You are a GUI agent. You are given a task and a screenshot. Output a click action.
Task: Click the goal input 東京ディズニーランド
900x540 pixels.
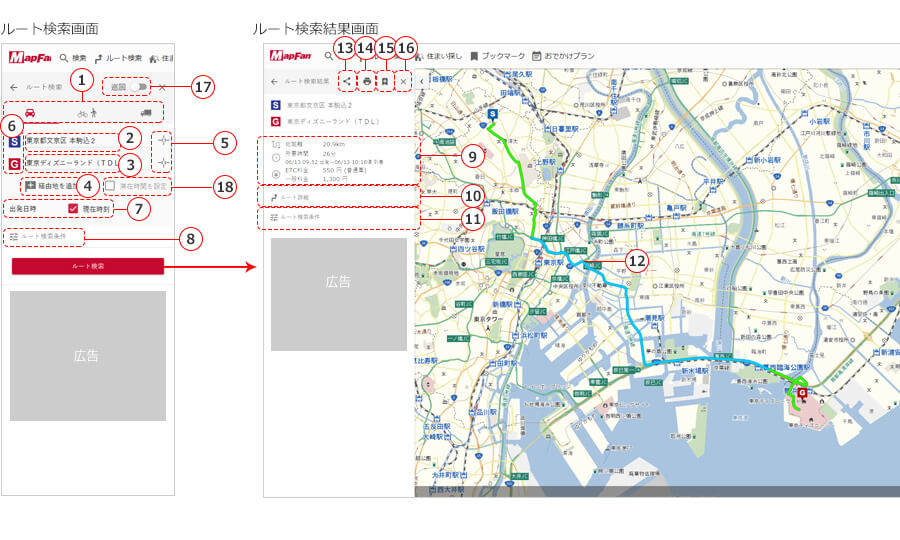coord(71,163)
